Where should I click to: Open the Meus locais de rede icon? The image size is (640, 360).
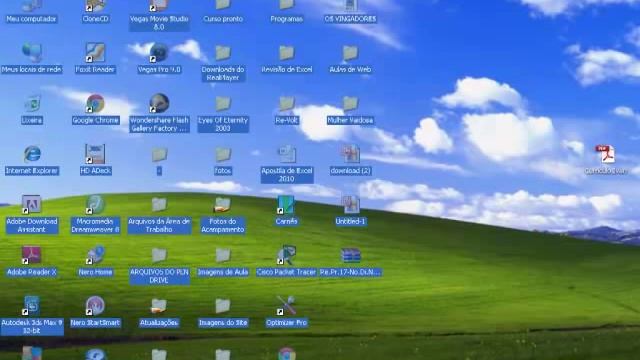pos(32,53)
